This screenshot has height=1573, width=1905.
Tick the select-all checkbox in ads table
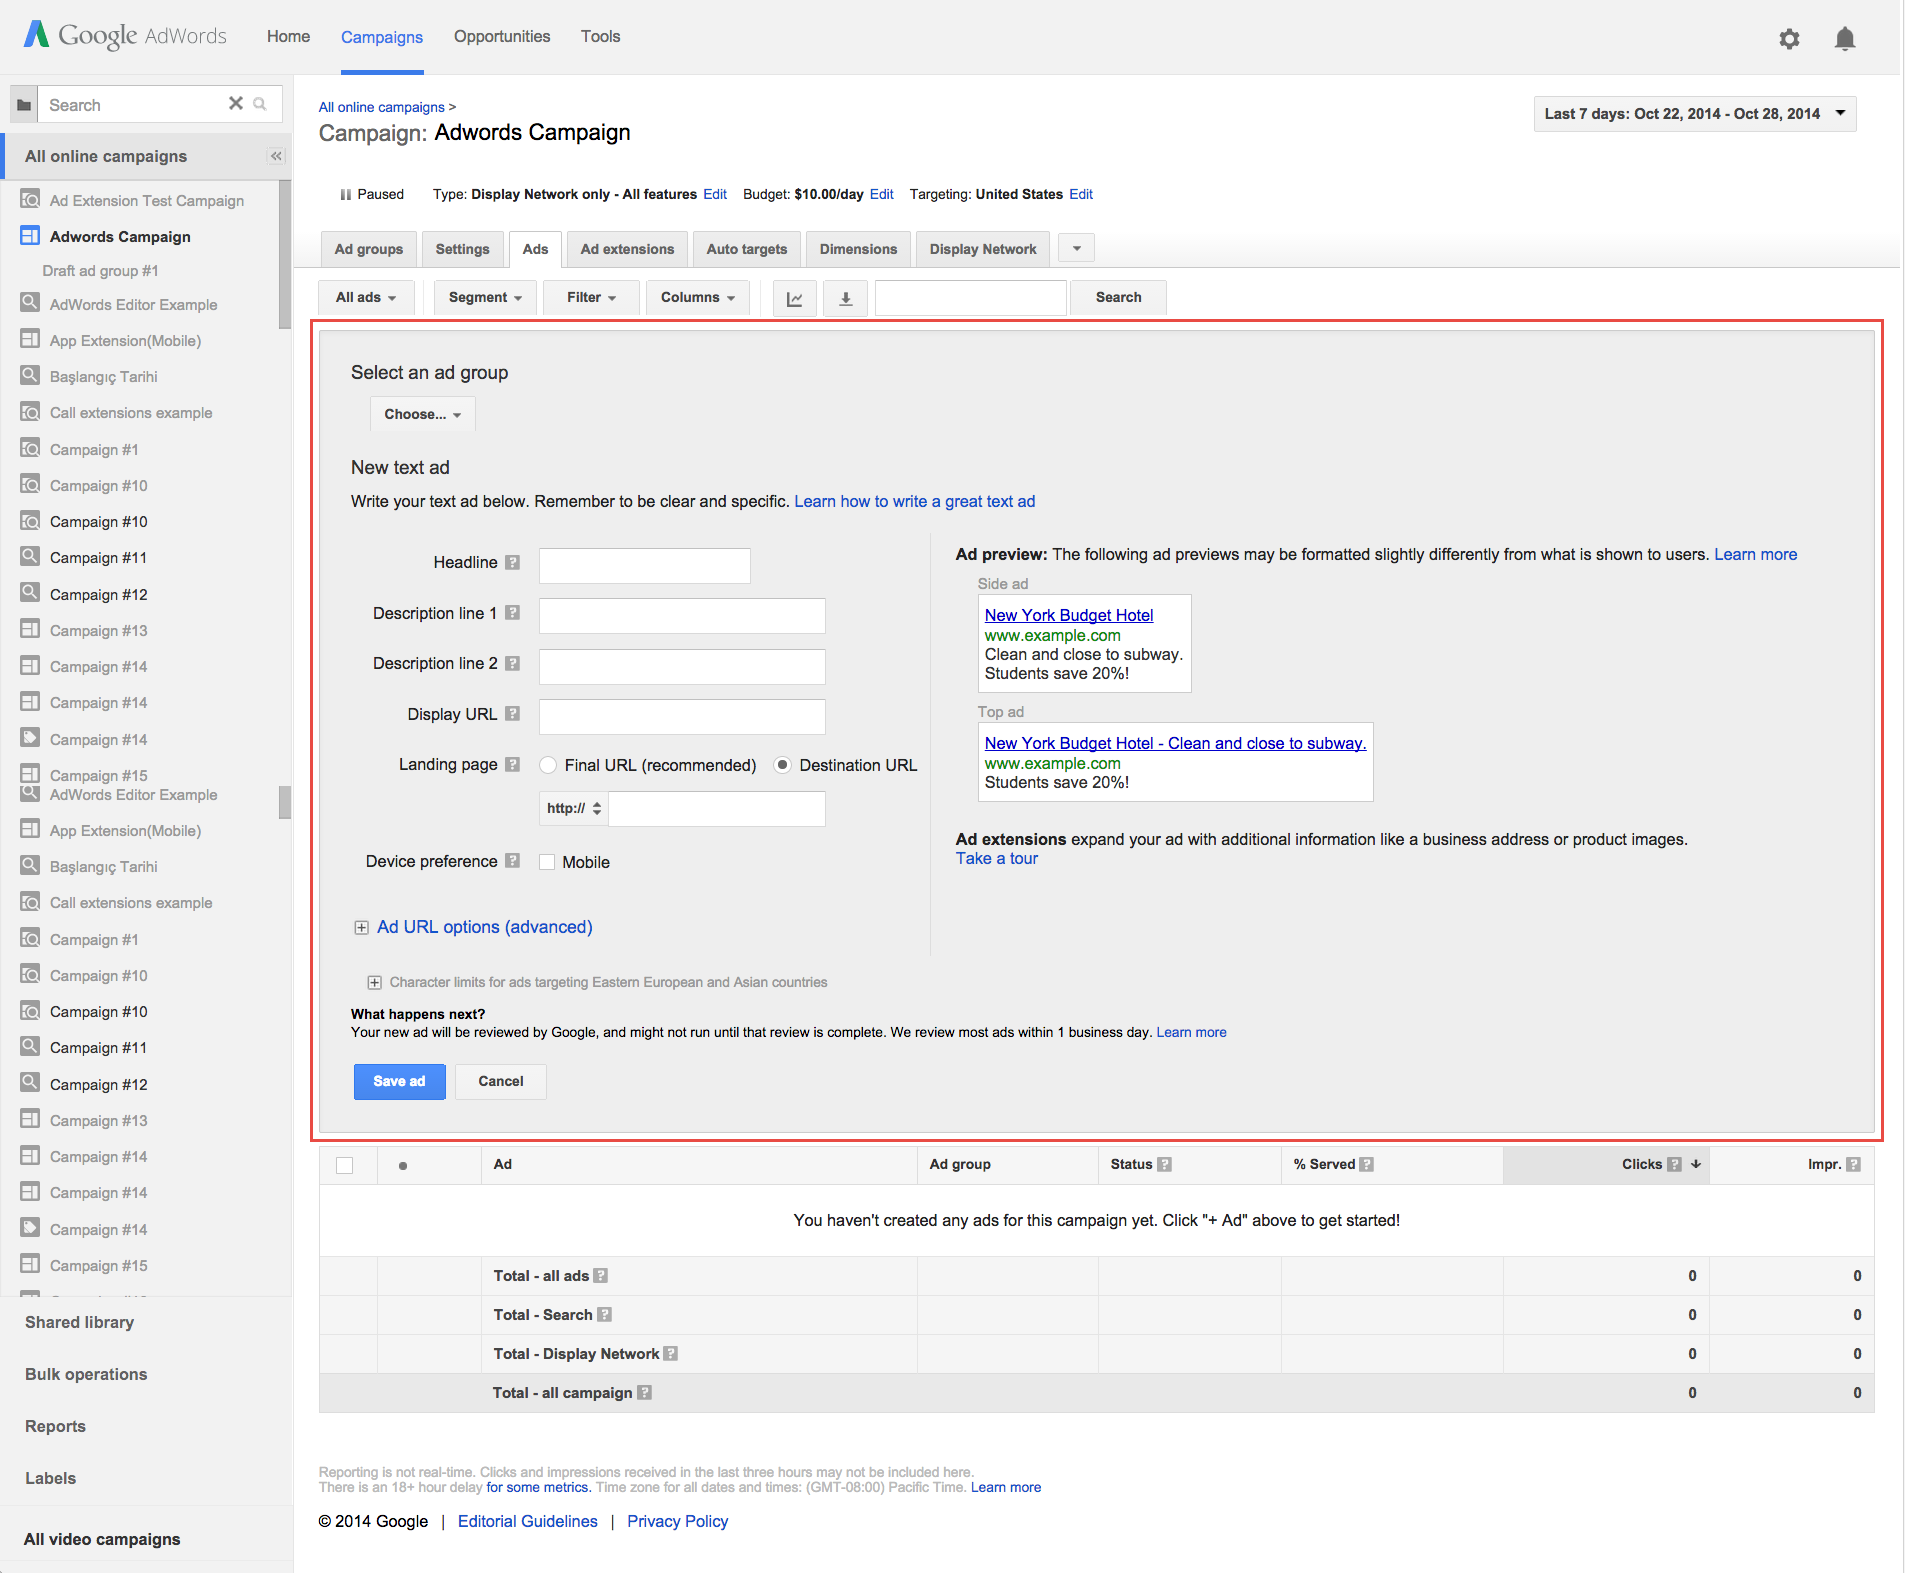coord(345,1165)
